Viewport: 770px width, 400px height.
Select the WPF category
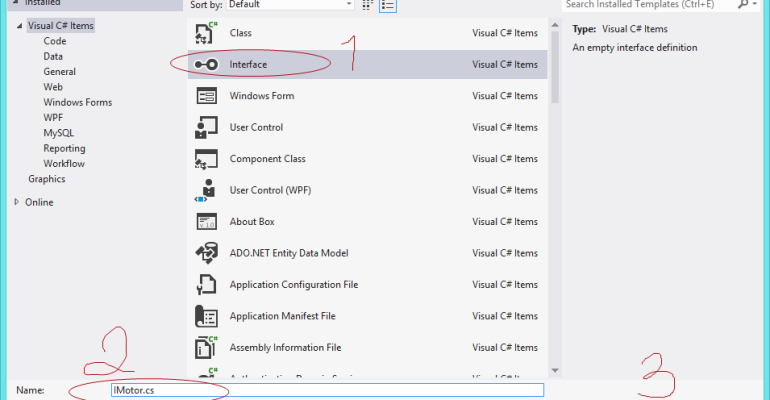(x=53, y=117)
